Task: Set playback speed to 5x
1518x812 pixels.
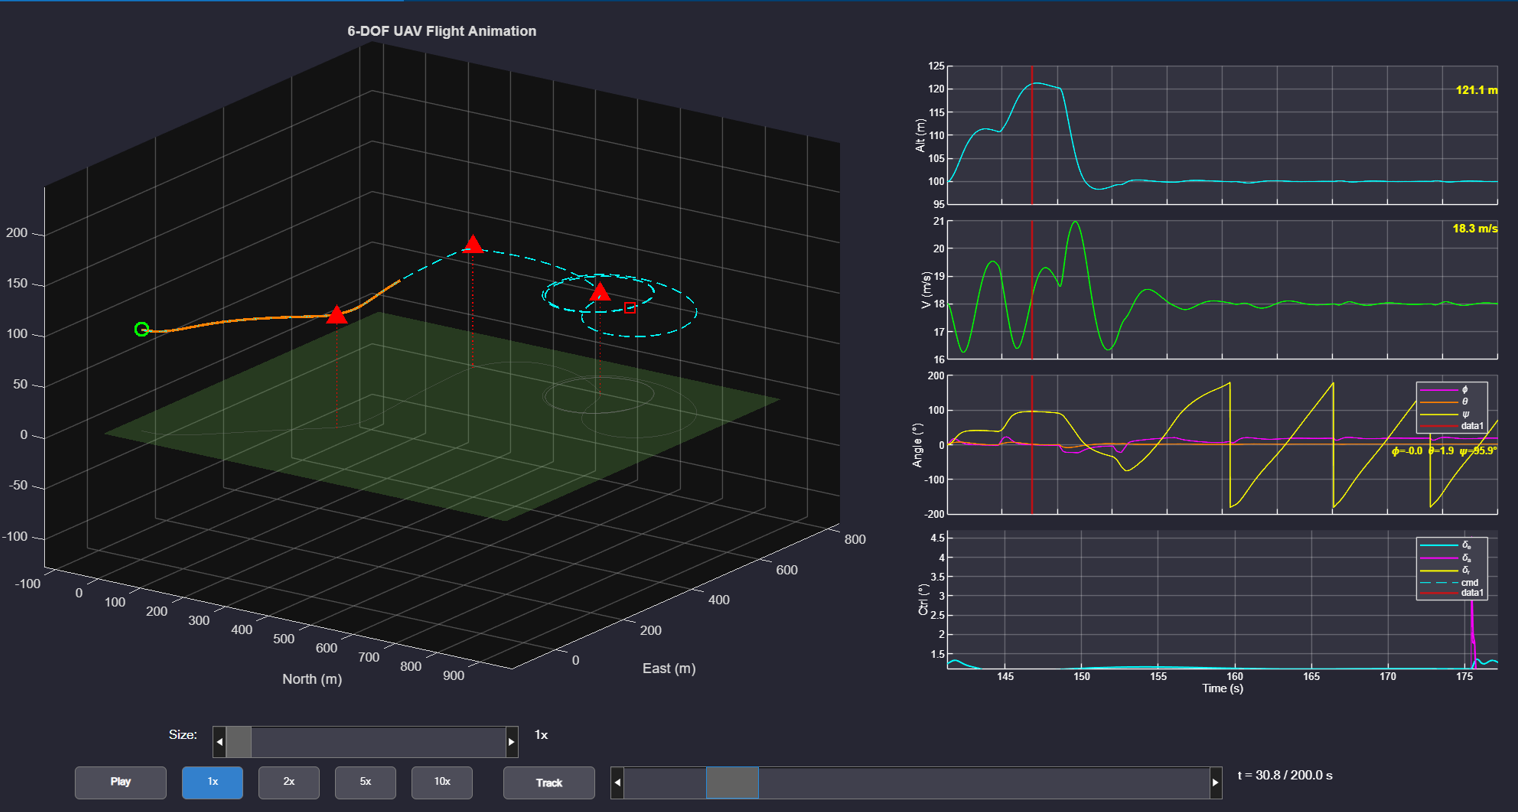Action: coord(365,782)
